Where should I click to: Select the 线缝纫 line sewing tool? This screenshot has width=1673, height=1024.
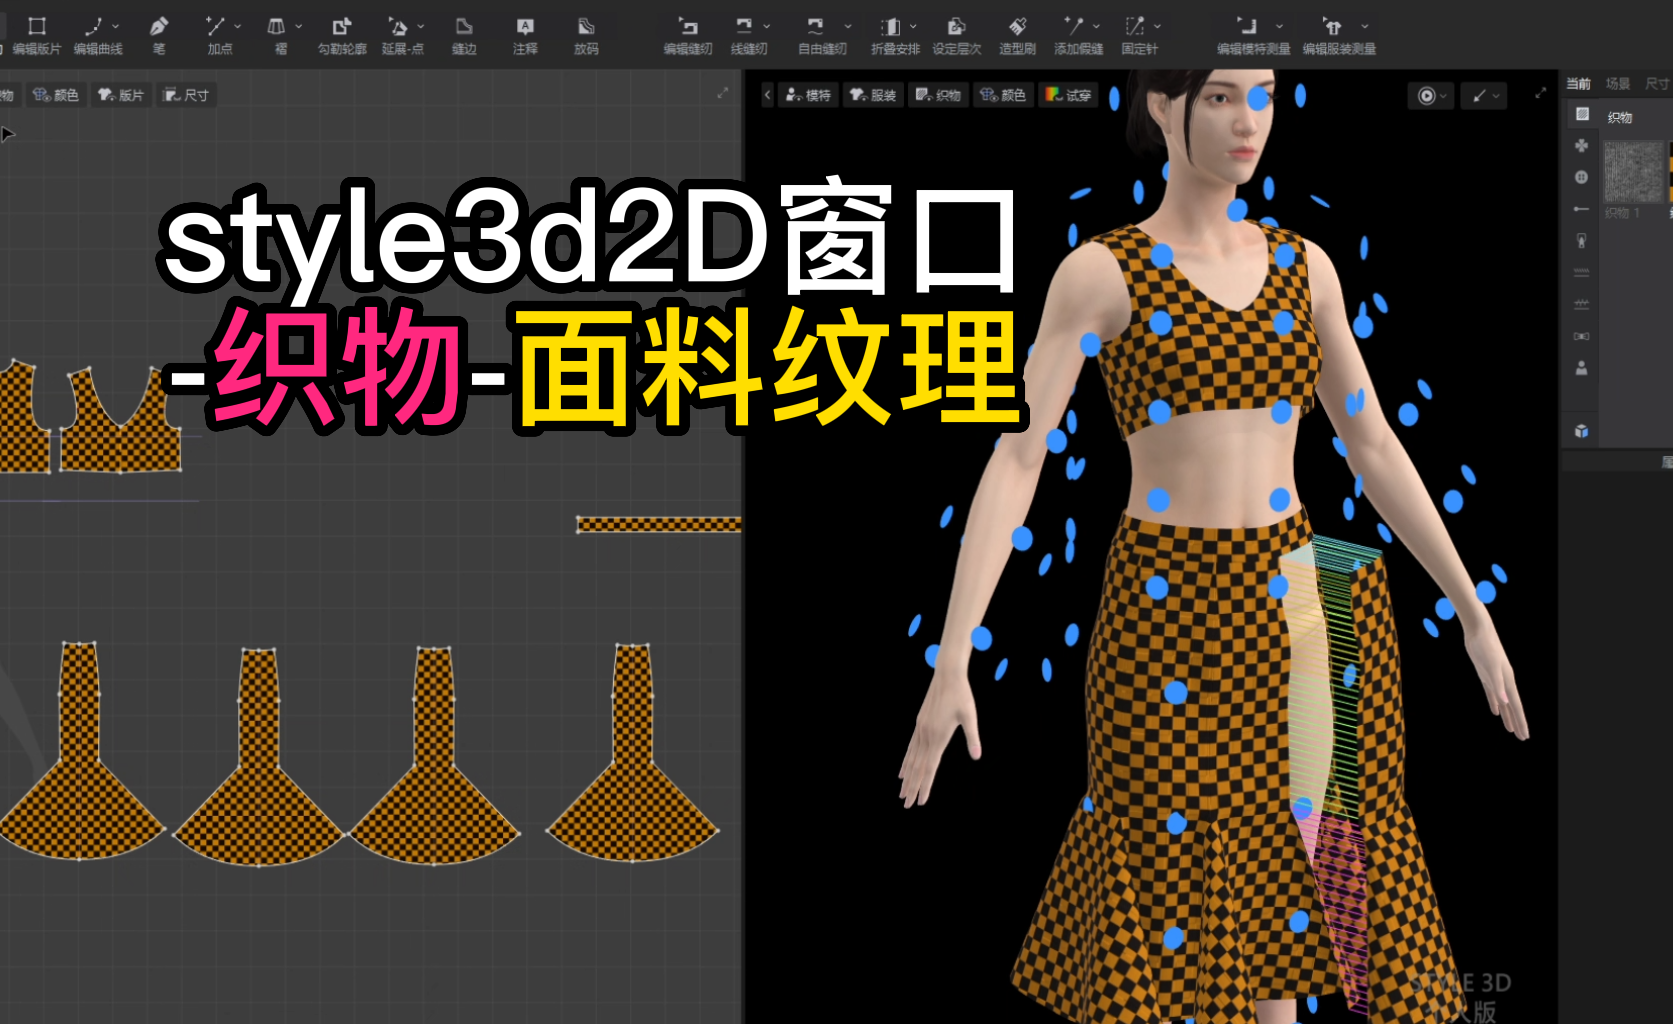pos(748,35)
